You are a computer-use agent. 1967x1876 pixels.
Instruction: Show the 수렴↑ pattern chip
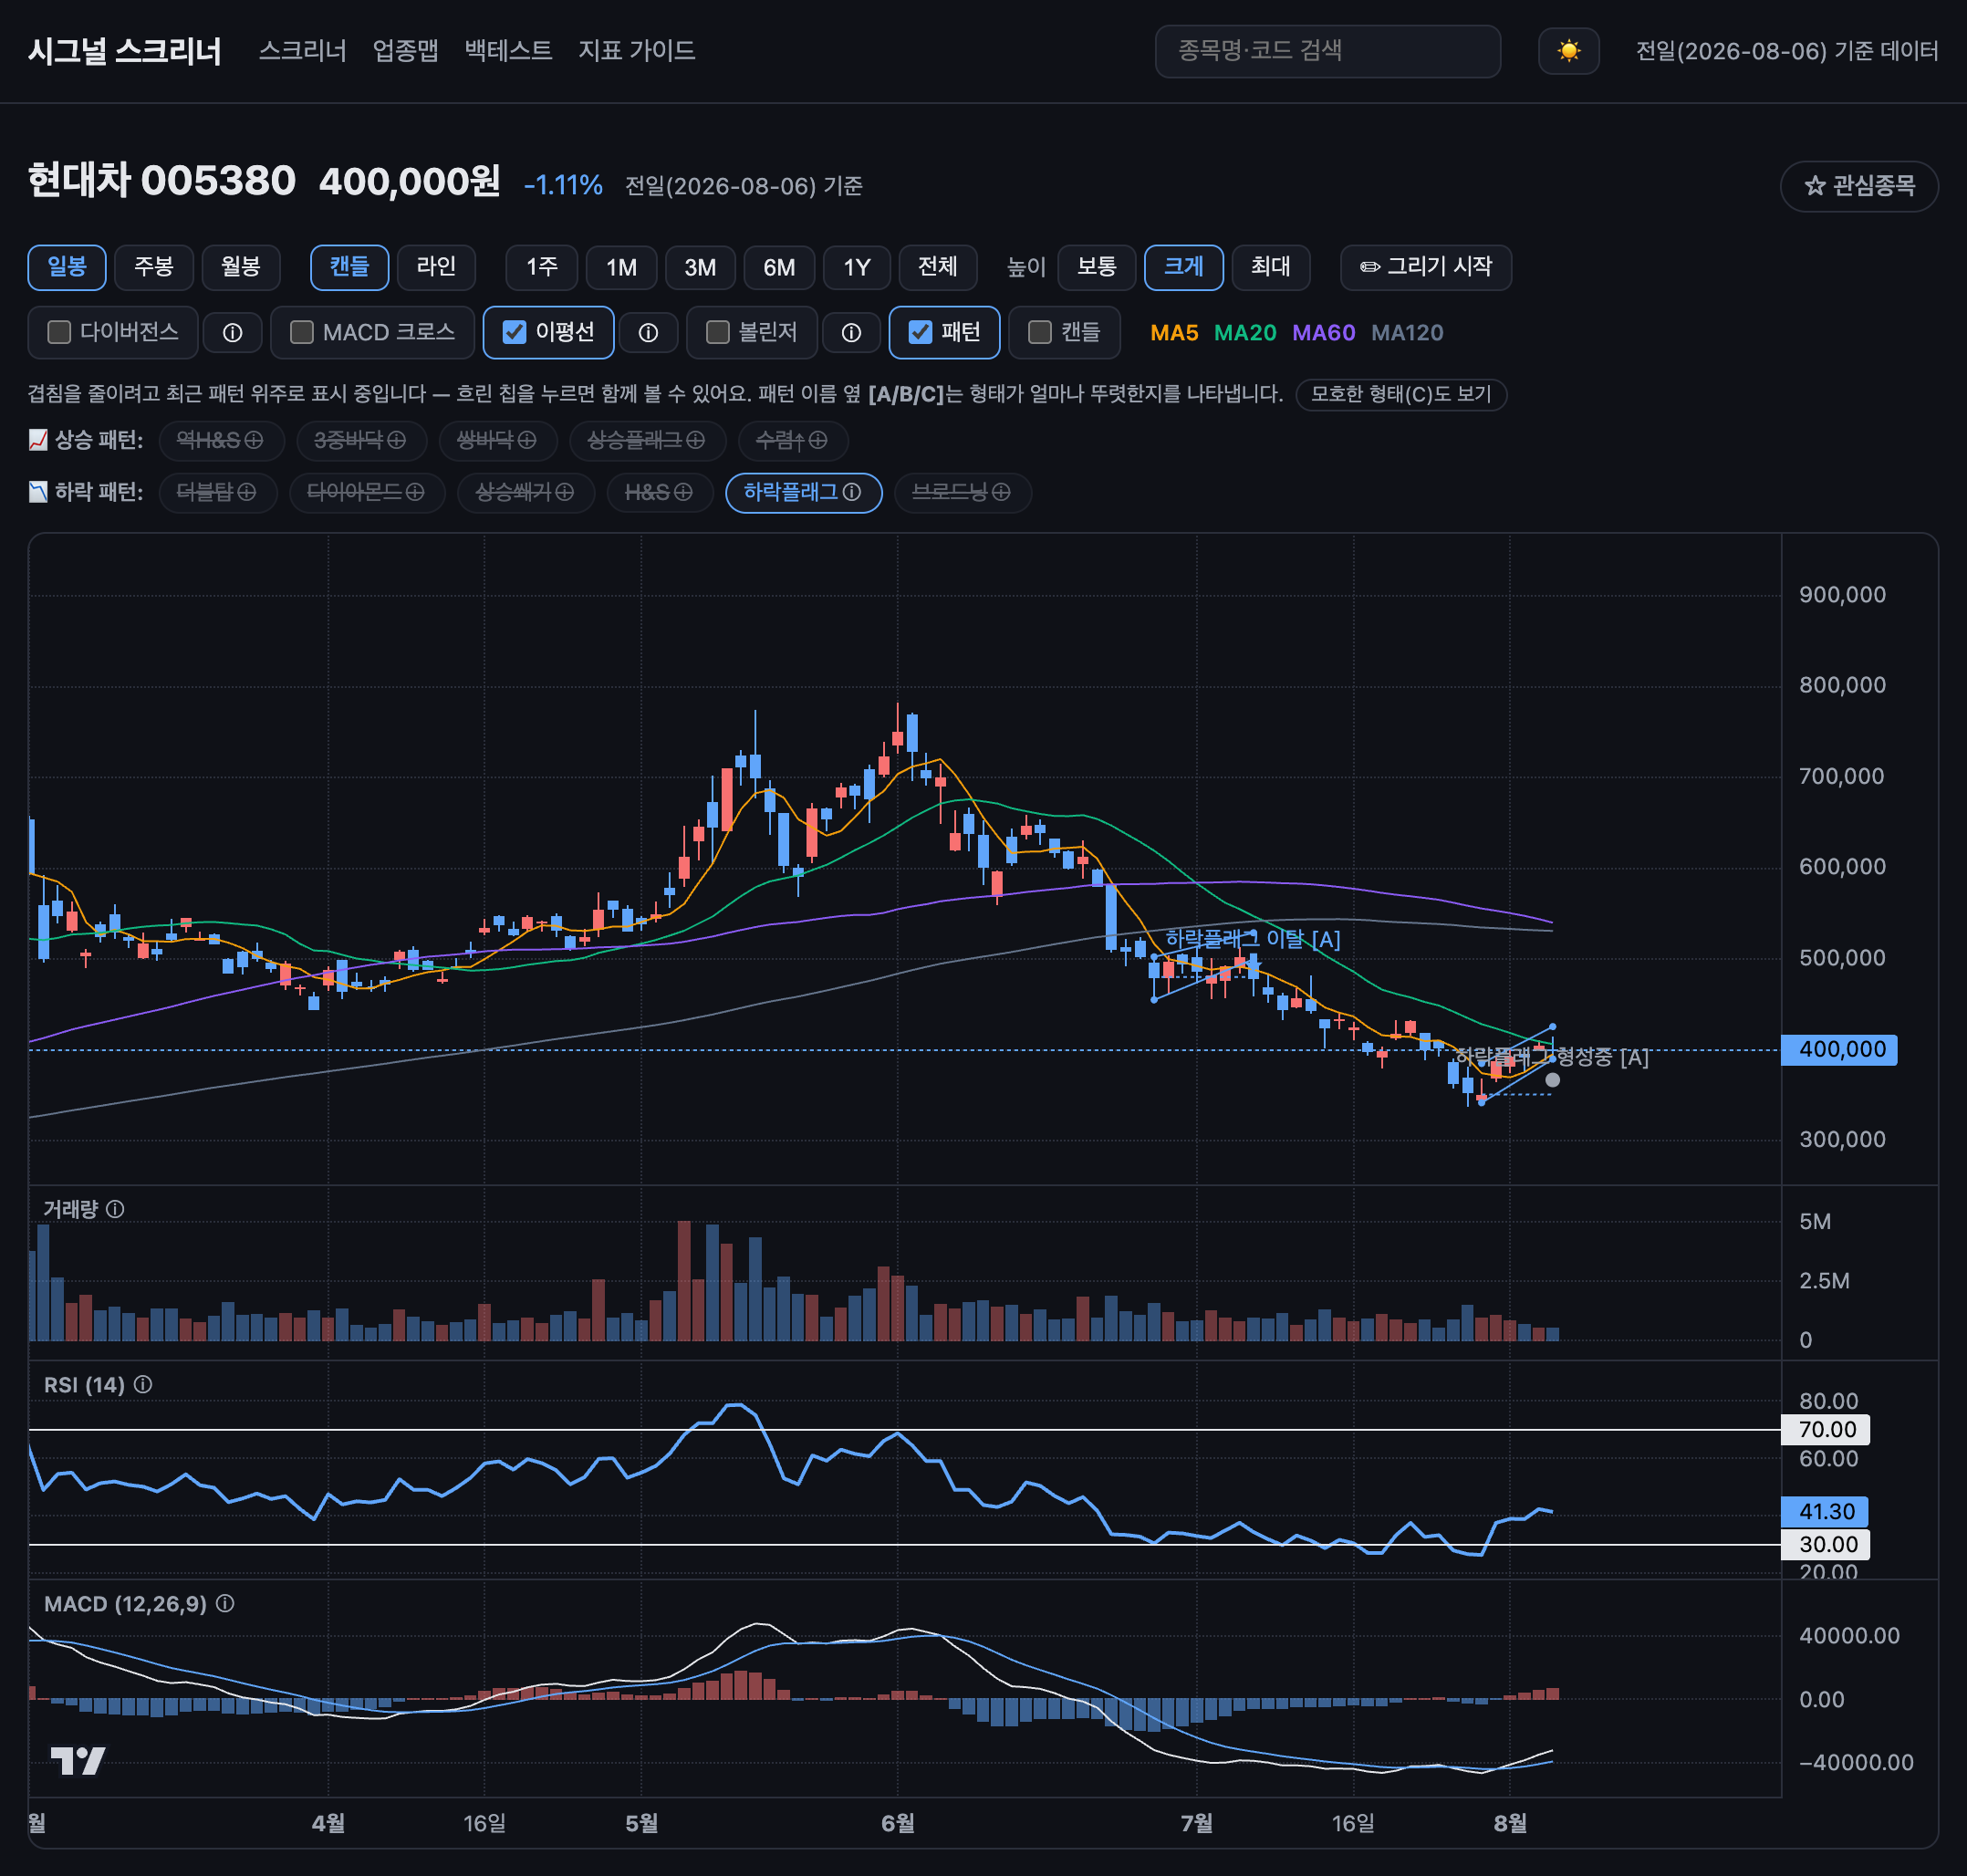[x=792, y=440]
